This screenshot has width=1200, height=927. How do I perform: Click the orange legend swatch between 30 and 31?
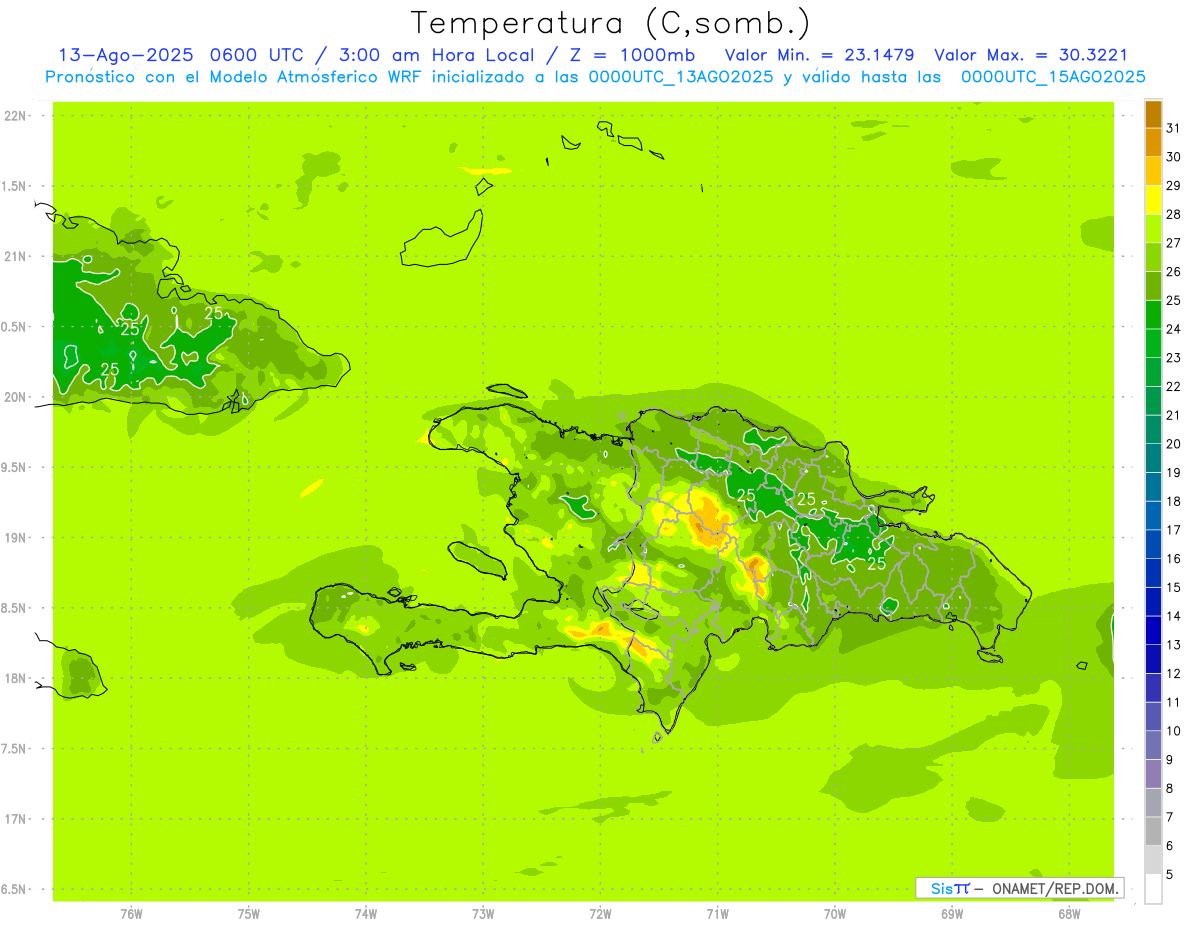[1153, 142]
